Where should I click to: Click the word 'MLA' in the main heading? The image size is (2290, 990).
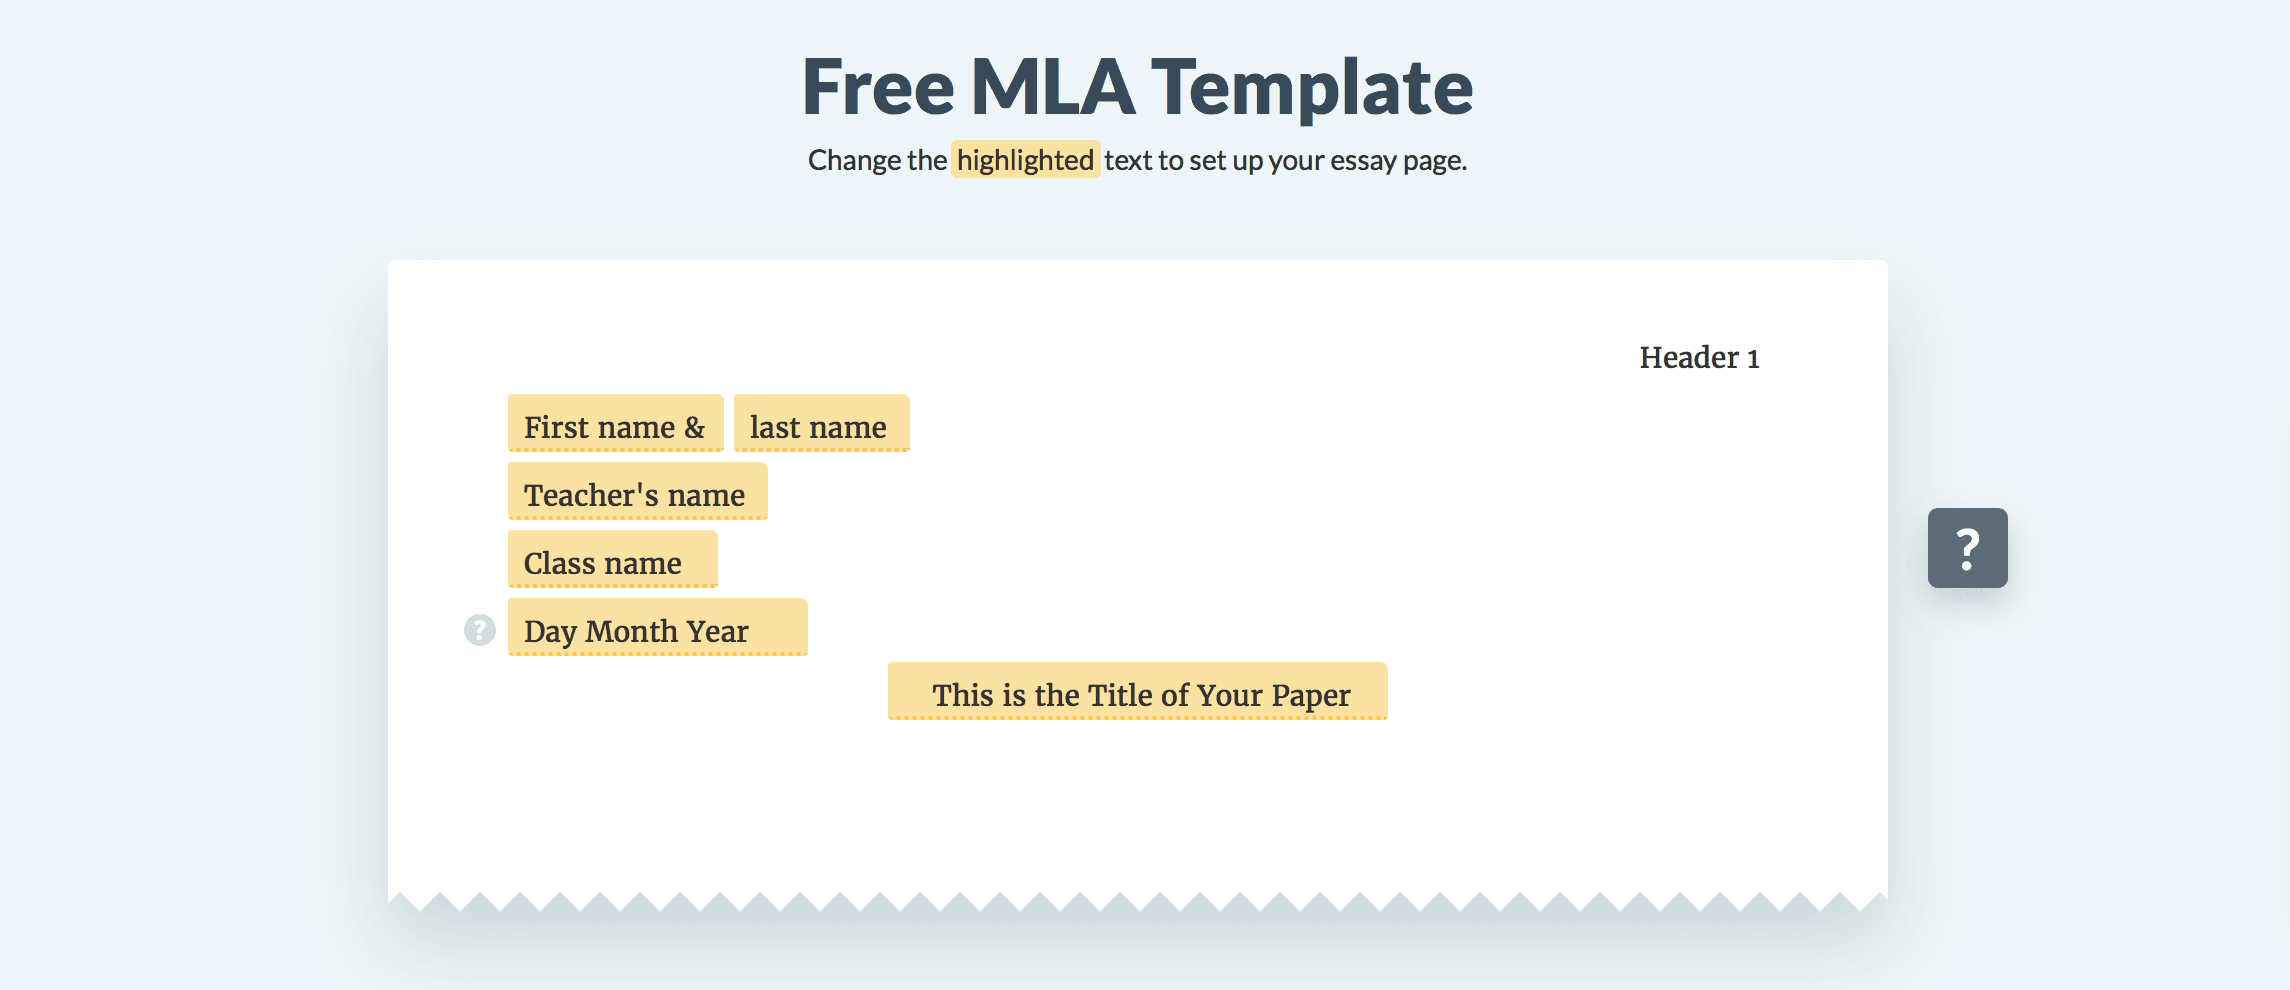tap(1052, 88)
